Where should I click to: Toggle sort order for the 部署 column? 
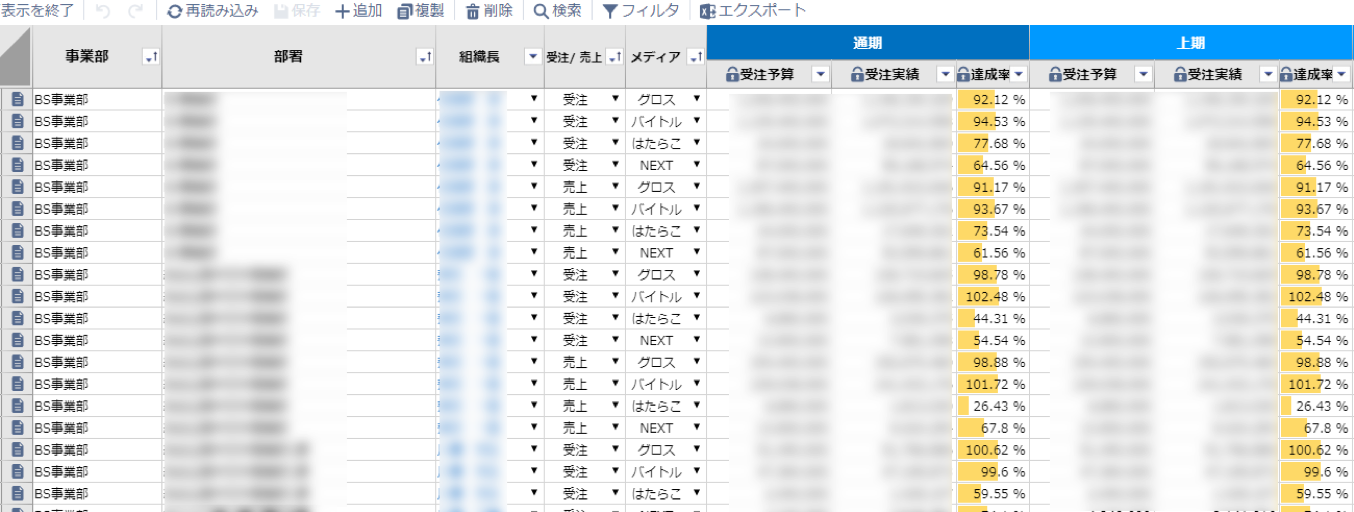tap(424, 58)
